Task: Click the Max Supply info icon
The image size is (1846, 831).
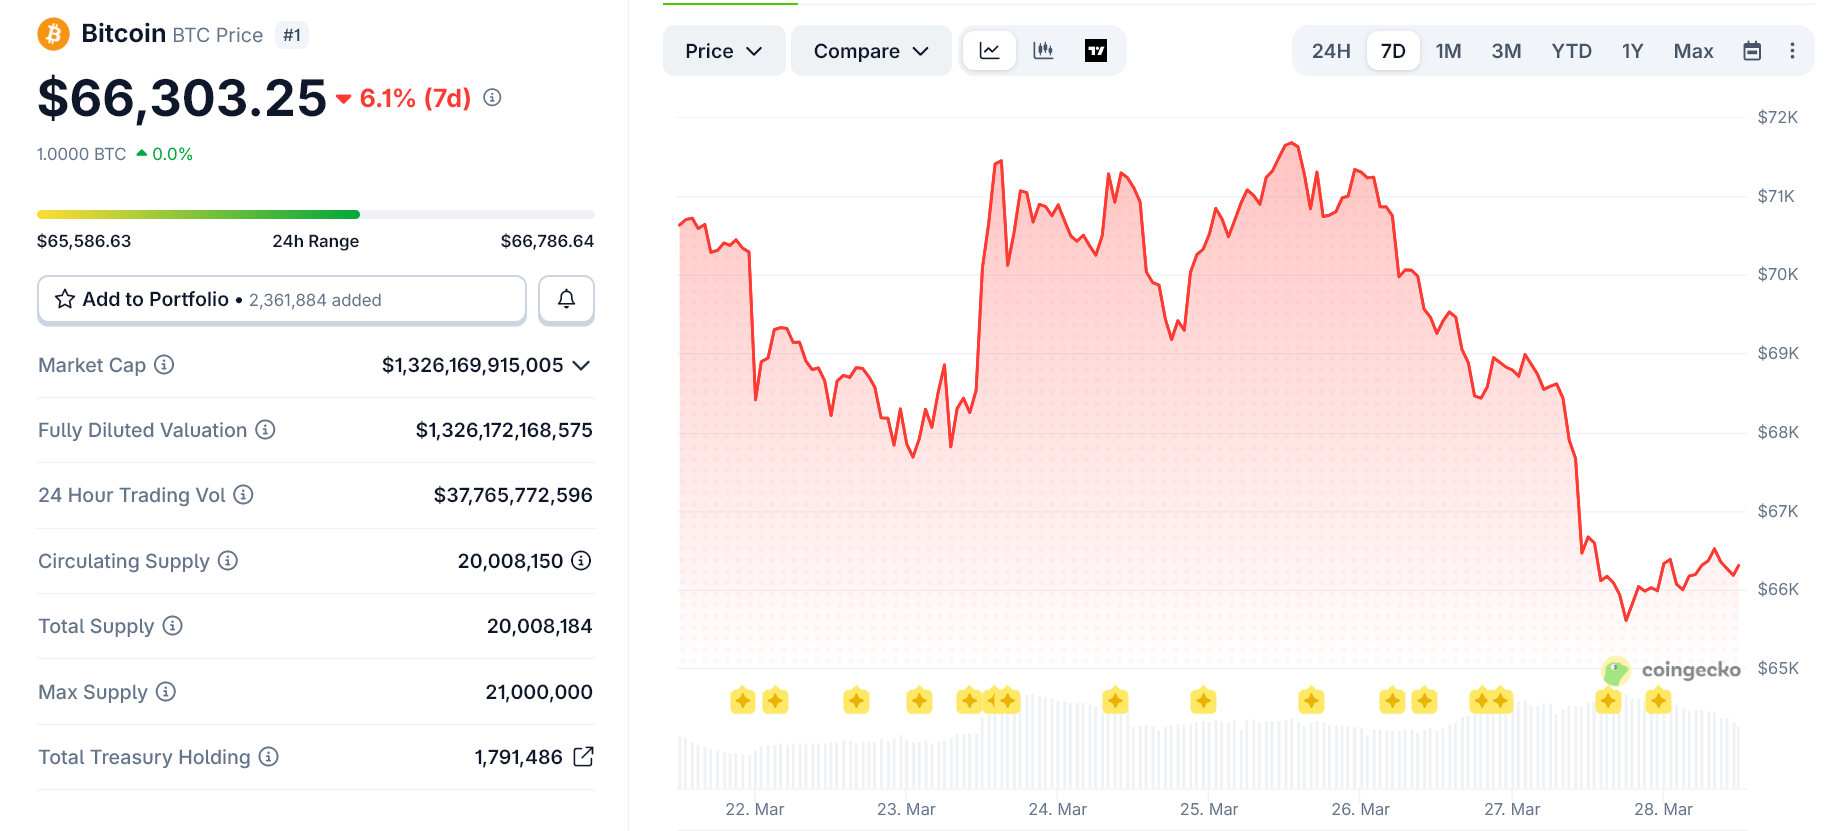Action: tap(166, 692)
